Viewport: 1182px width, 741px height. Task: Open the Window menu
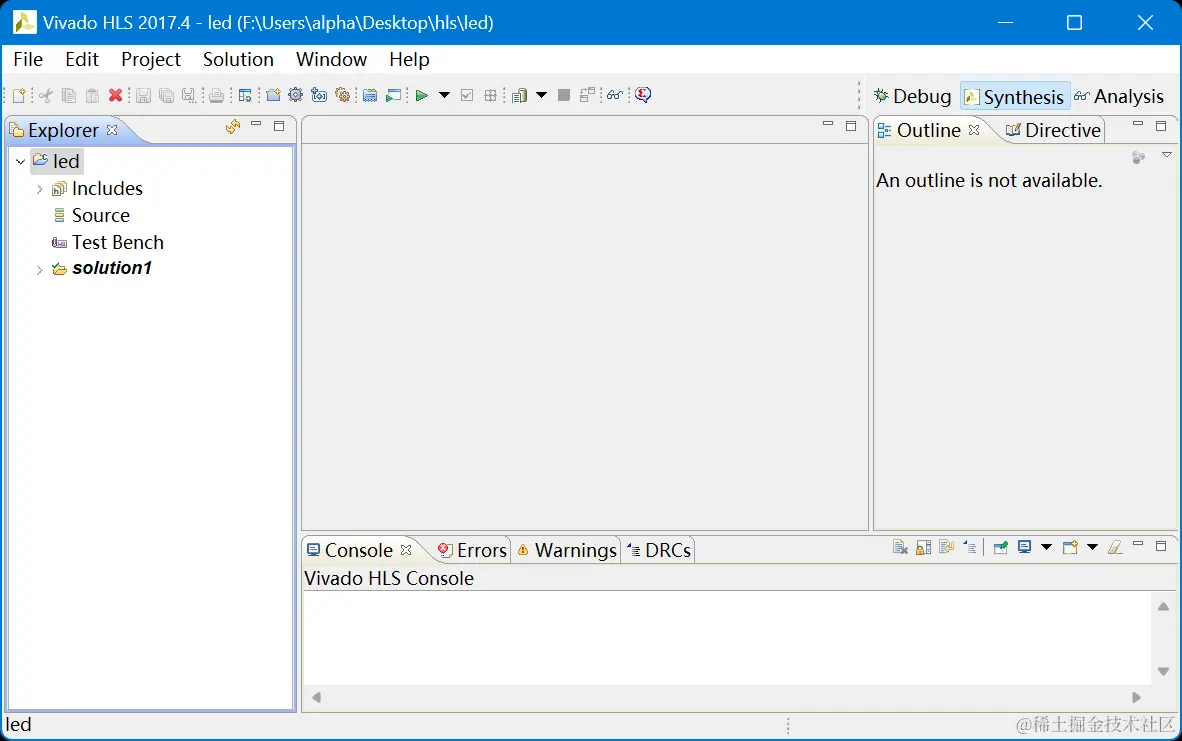pos(332,60)
